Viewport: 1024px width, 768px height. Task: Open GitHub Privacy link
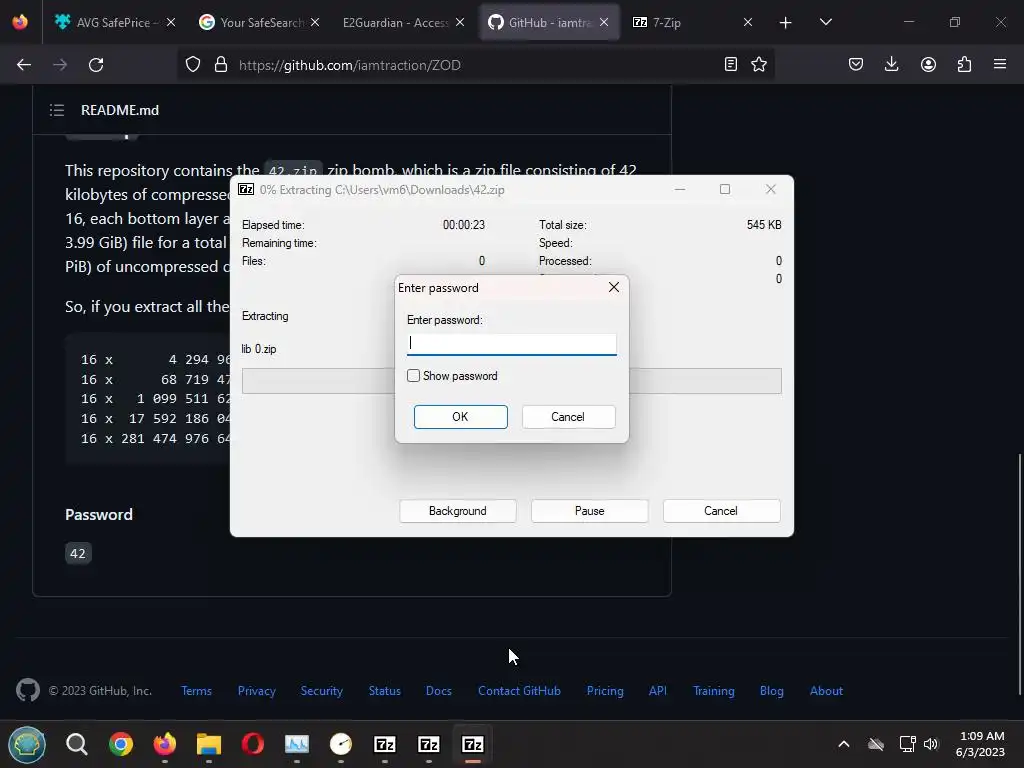tap(256, 691)
